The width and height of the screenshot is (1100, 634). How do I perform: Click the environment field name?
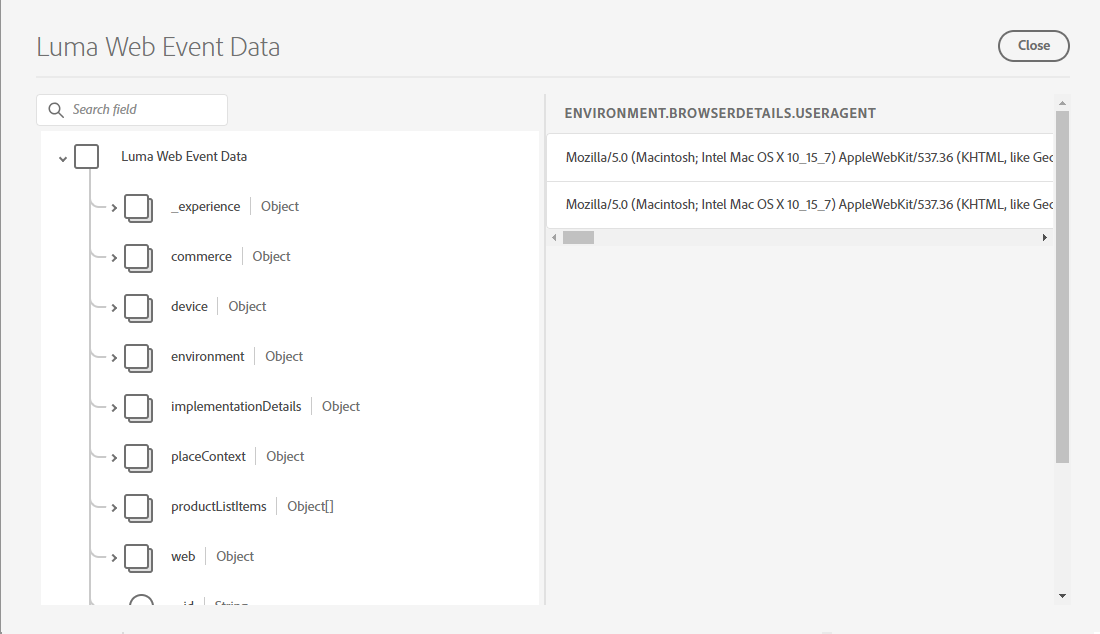[x=208, y=356]
